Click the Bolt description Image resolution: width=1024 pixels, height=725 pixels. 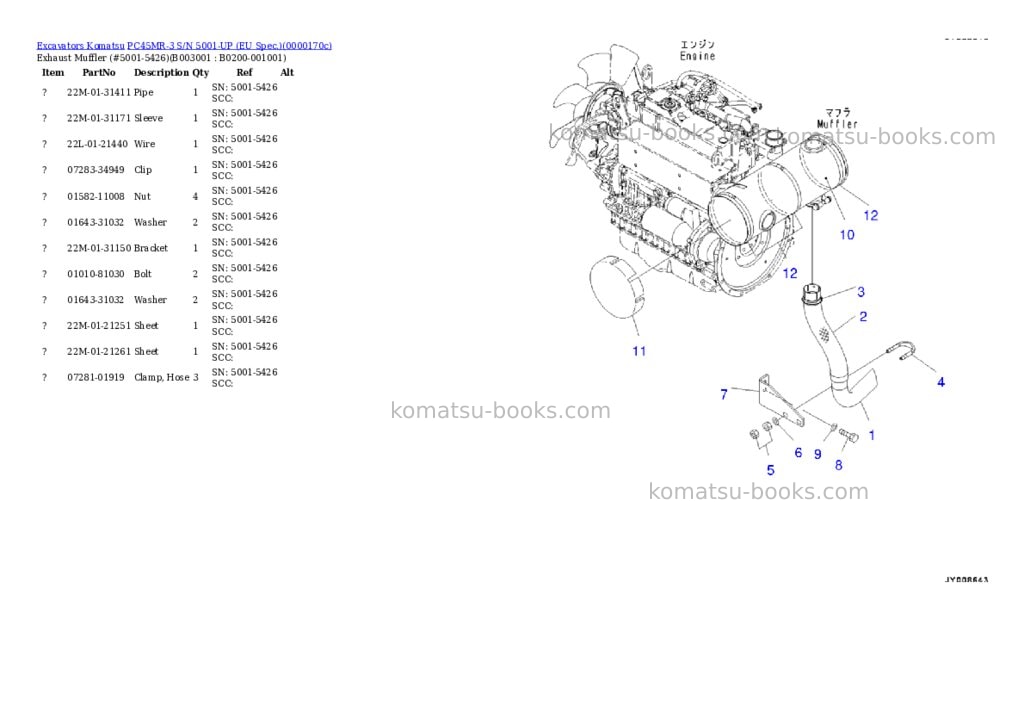click(x=143, y=274)
